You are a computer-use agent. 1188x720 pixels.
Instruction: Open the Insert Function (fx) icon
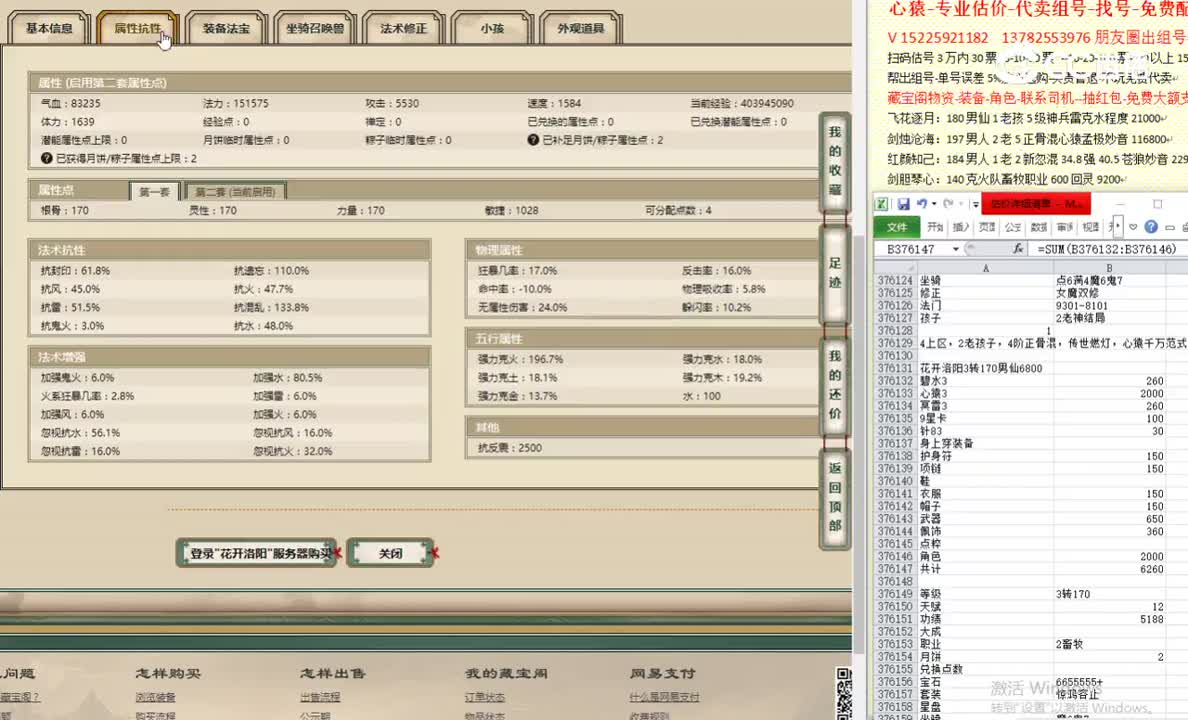click(1020, 249)
